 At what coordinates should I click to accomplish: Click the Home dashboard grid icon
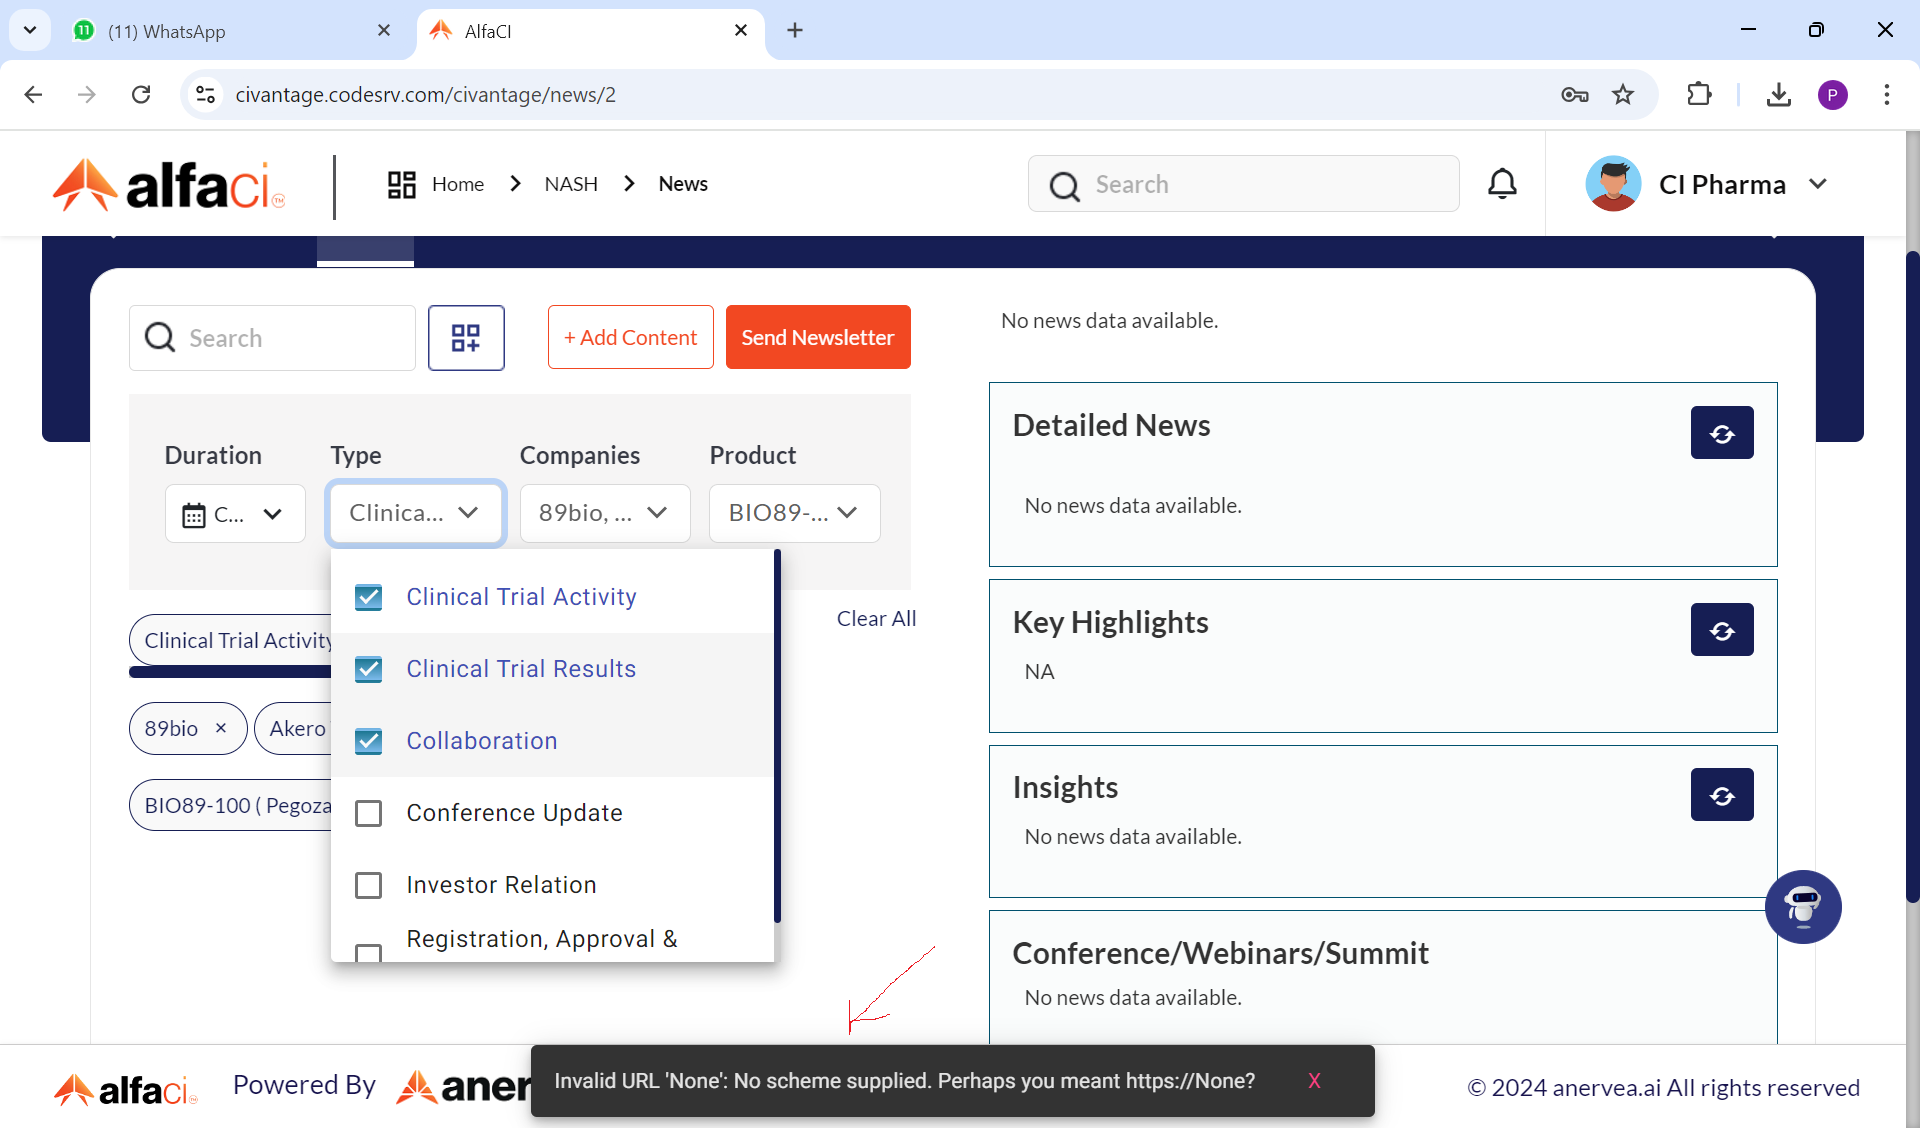(x=402, y=184)
